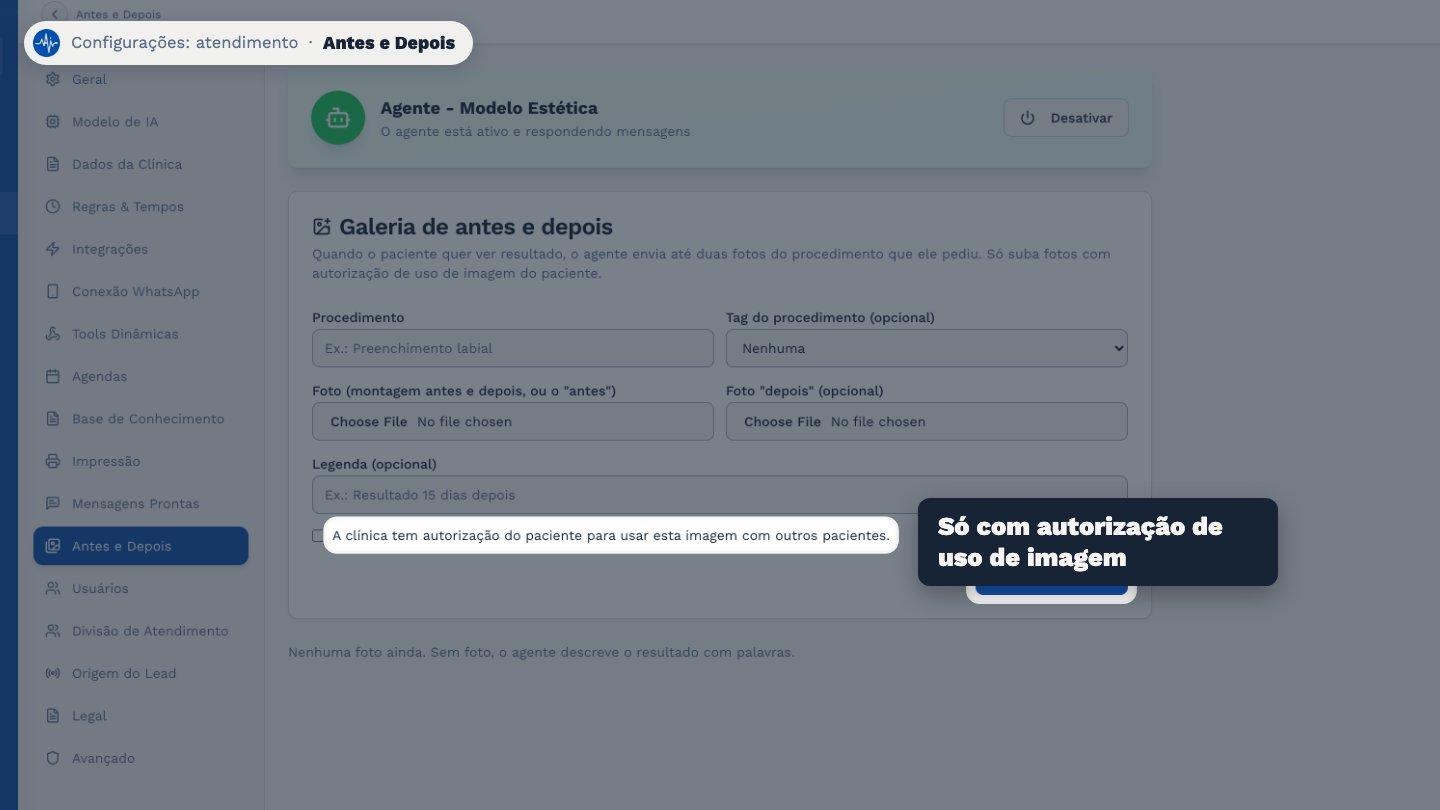This screenshot has width=1440, height=810.
Task: Click the Galeria de antes e depois heading
Action: (x=476, y=227)
